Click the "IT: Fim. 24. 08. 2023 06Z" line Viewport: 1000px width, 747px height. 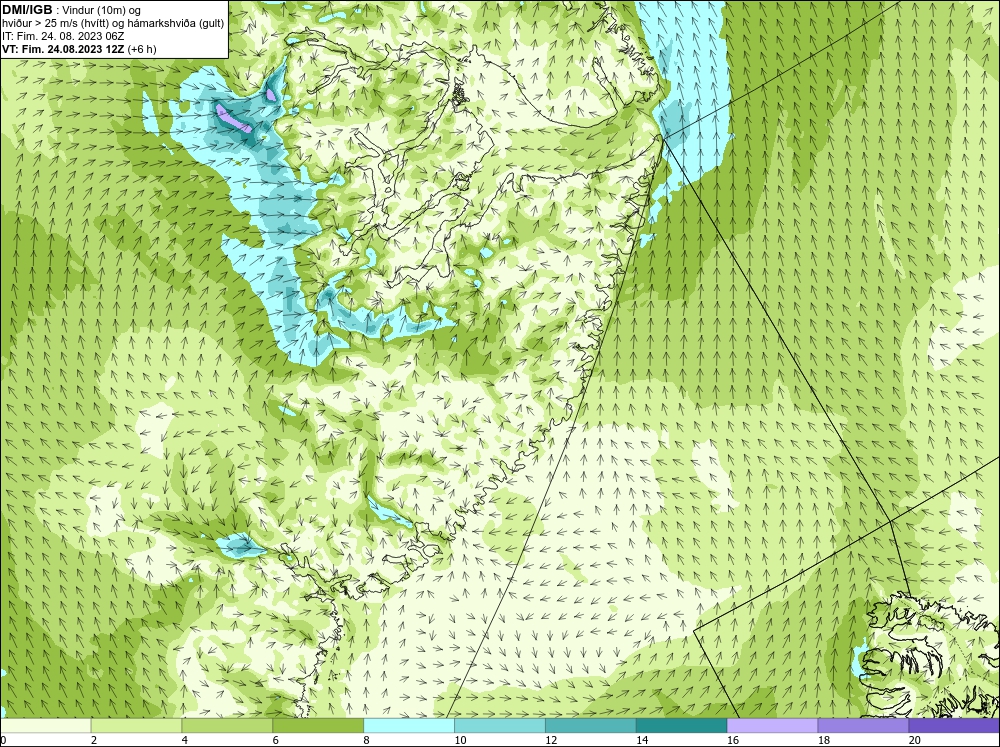coord(63,36)
